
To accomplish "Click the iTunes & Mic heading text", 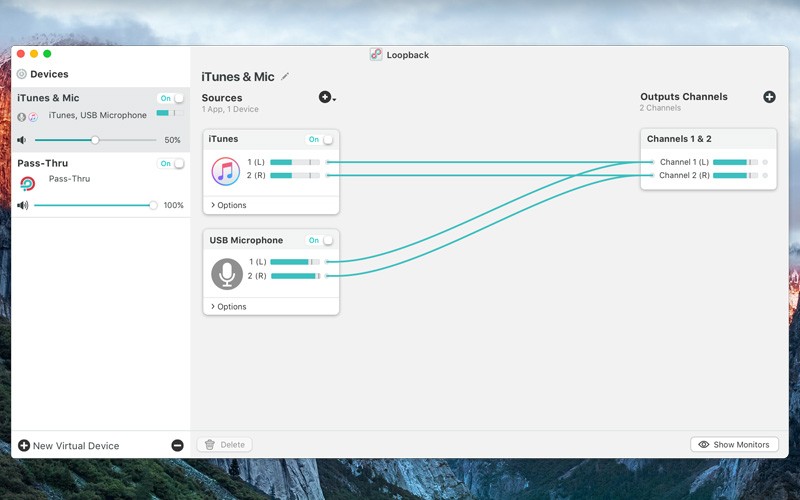I will [x=238, y=77].
